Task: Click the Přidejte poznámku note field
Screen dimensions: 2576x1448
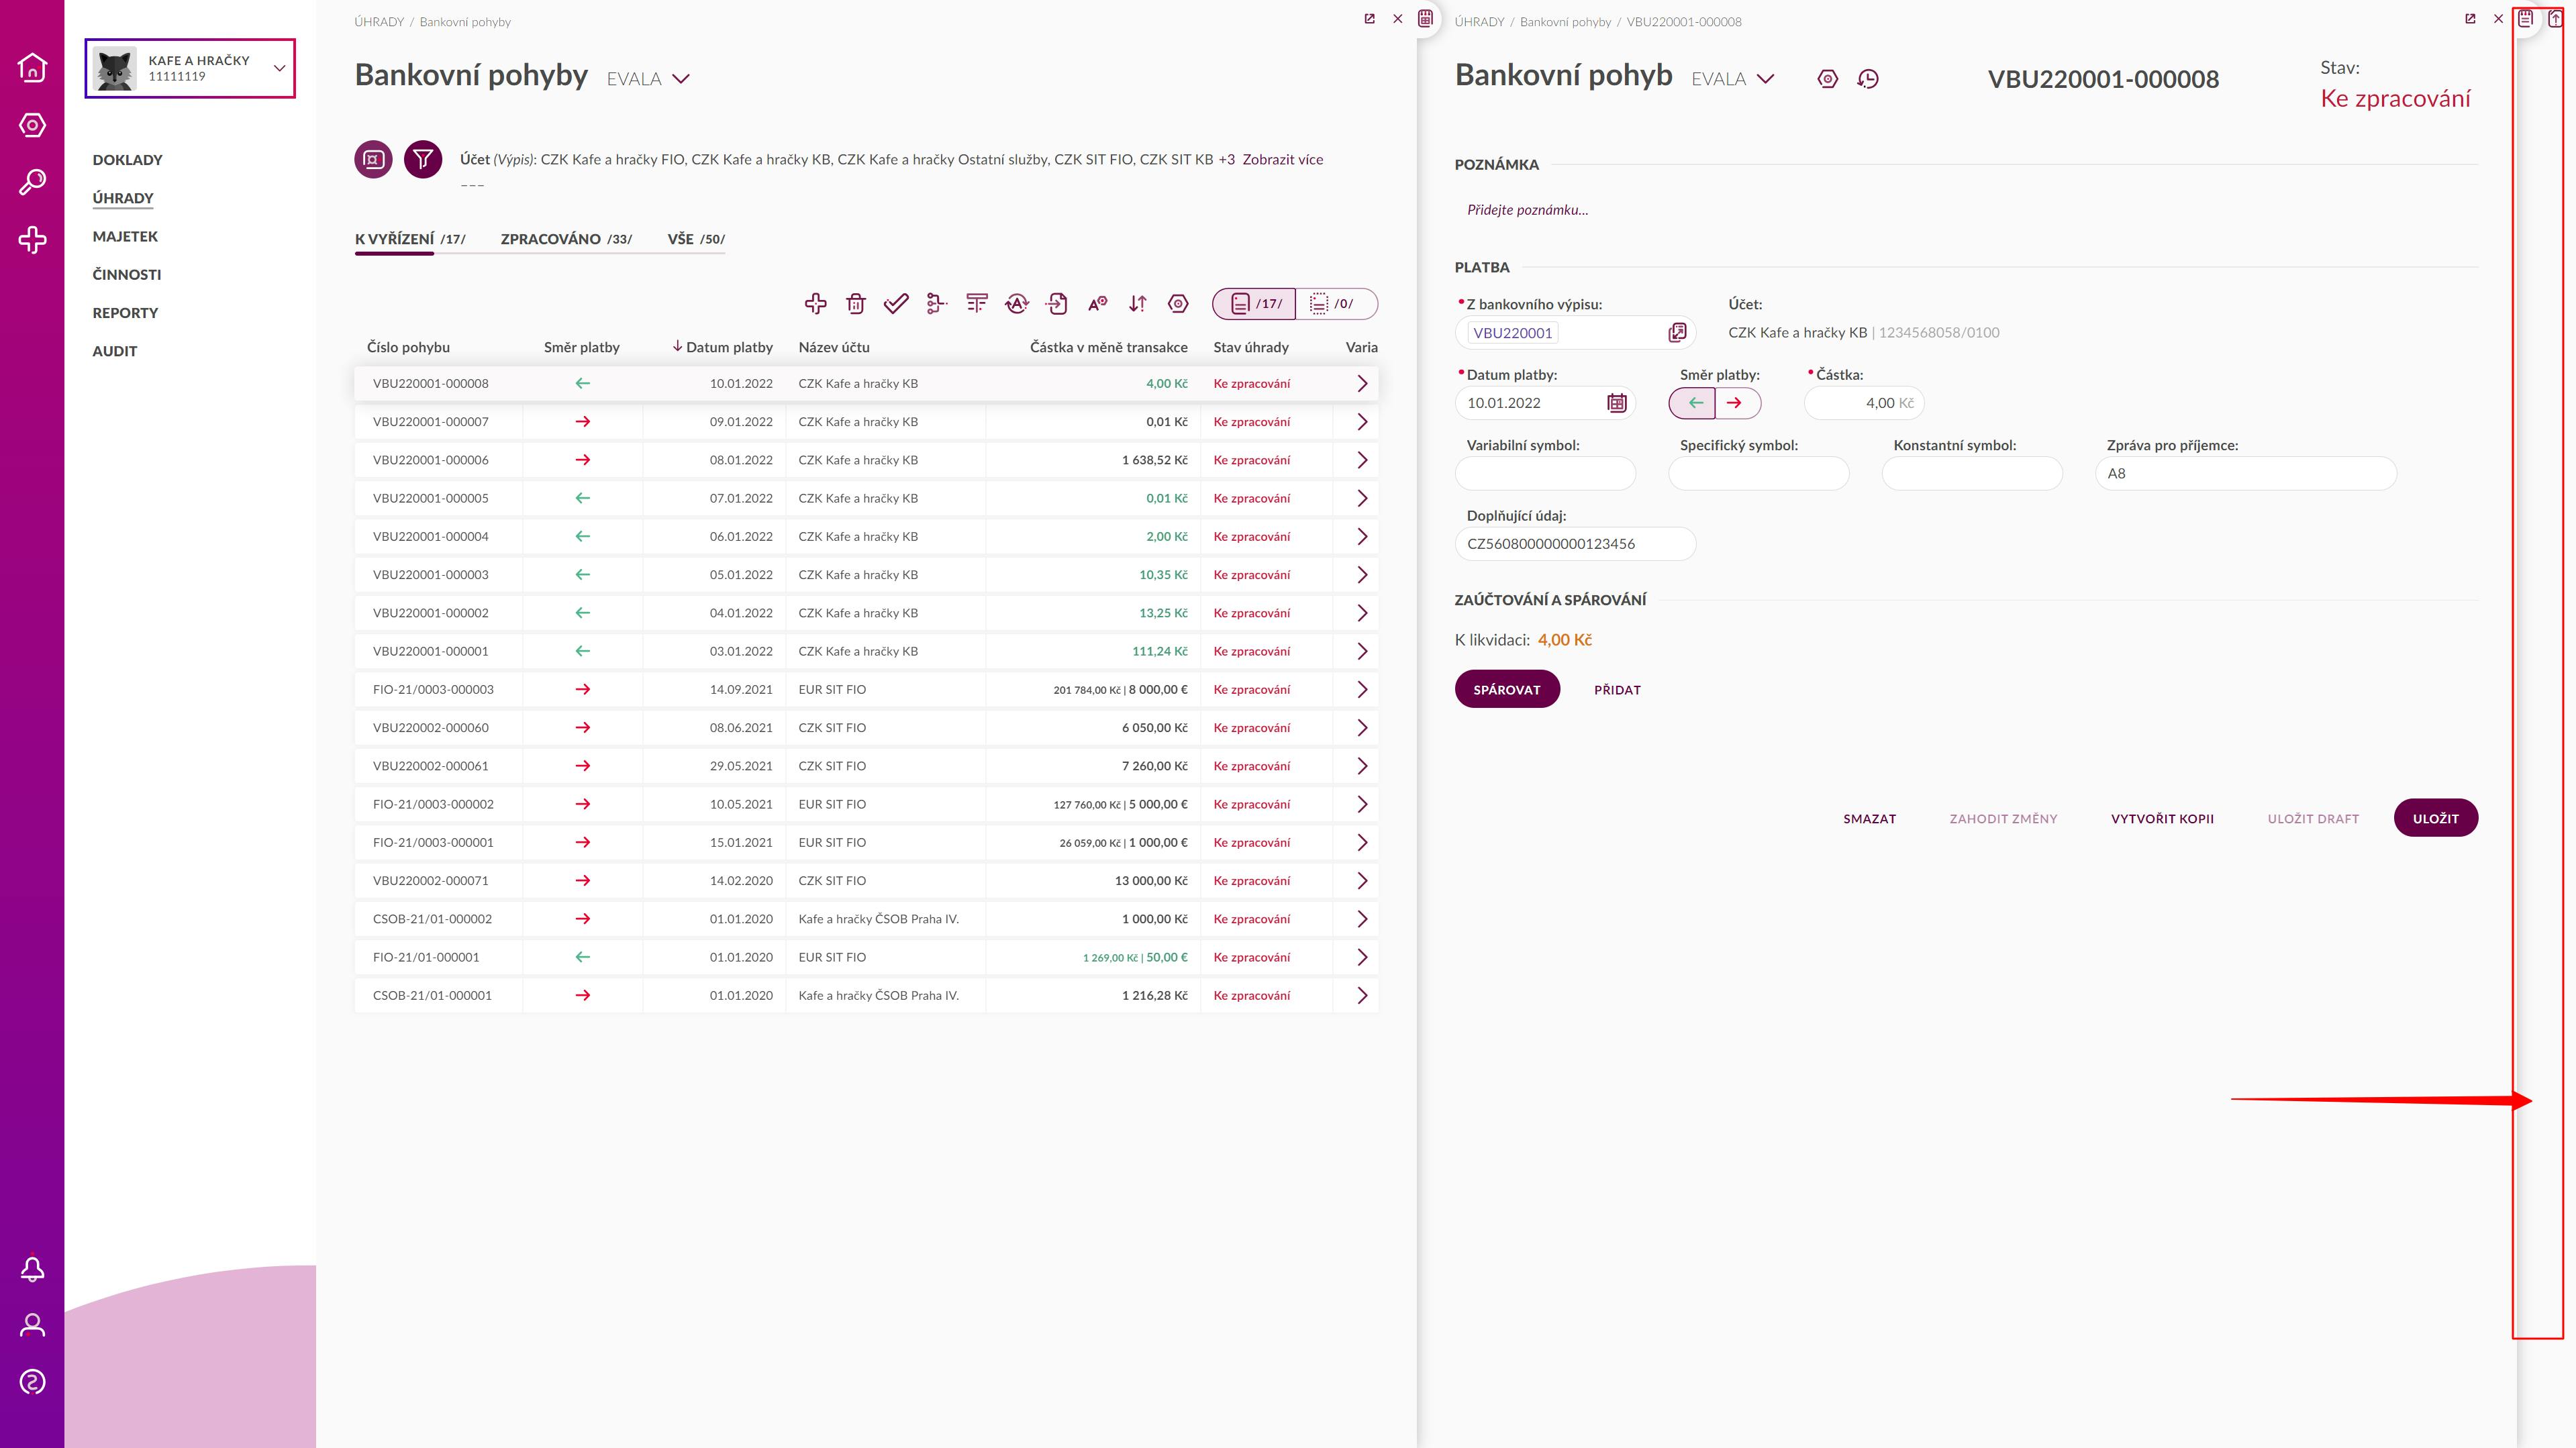Action: click(x=1527, y=210)
